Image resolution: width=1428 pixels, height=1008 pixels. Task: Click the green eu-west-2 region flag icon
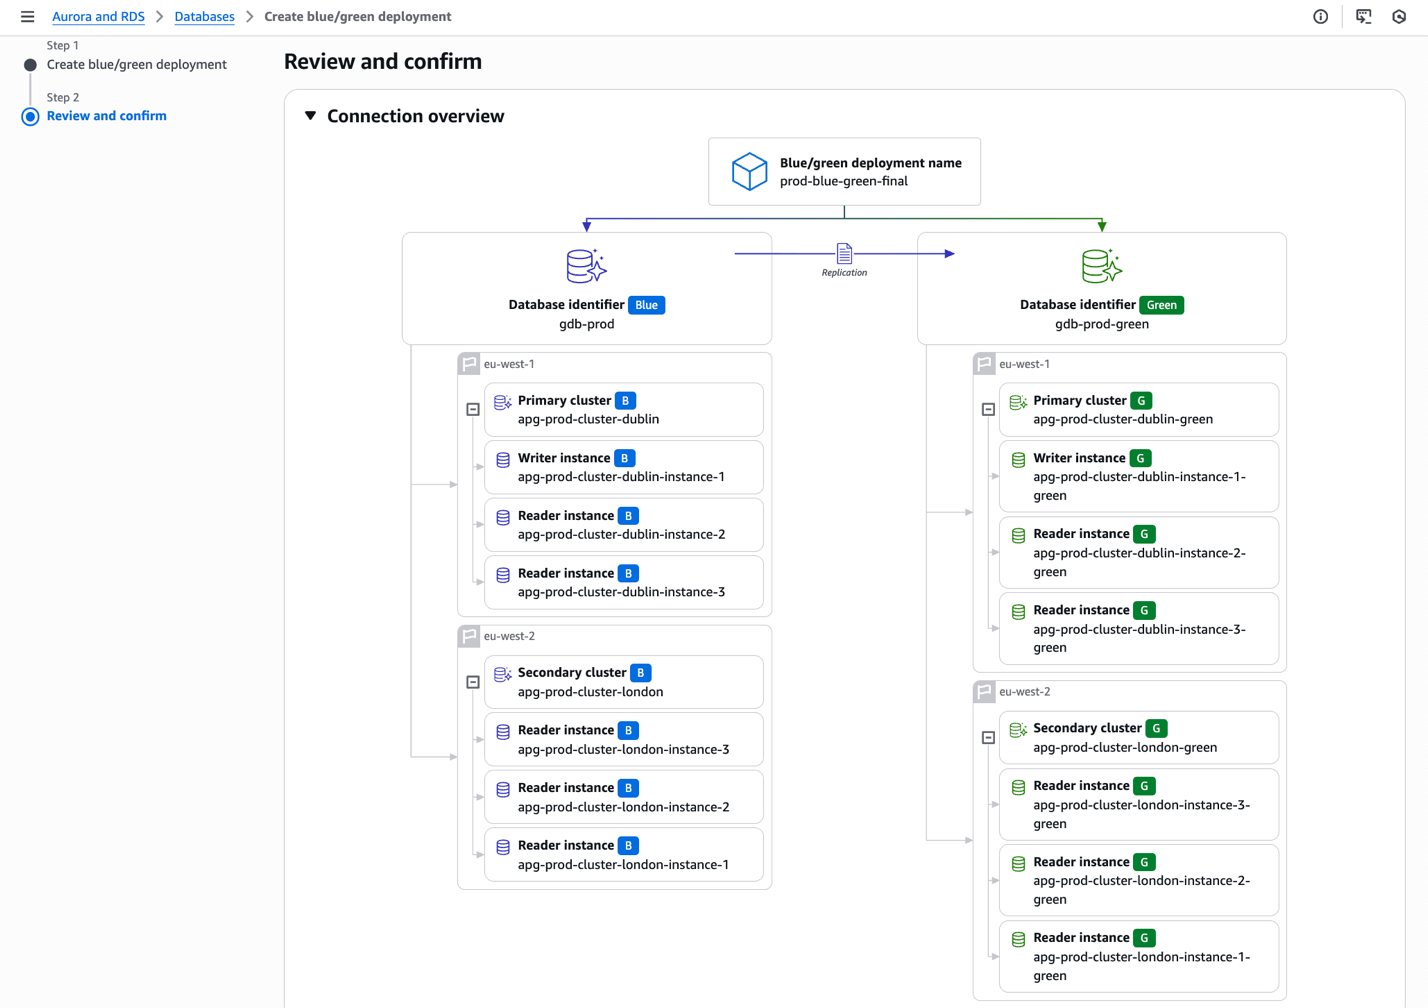point(985,692)
